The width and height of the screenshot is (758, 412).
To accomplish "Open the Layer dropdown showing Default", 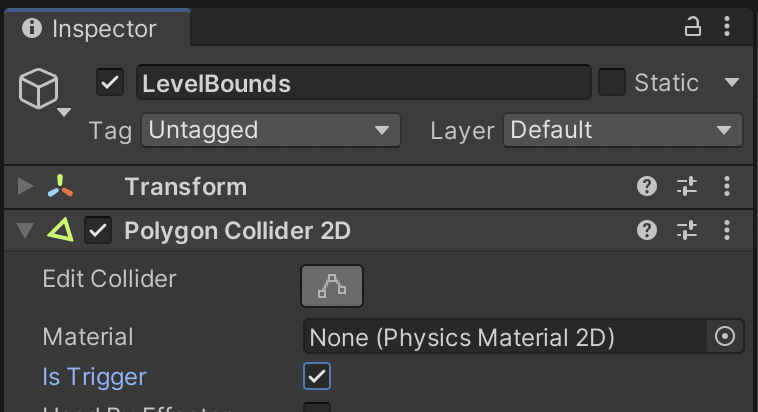I will tap(623, 130).
